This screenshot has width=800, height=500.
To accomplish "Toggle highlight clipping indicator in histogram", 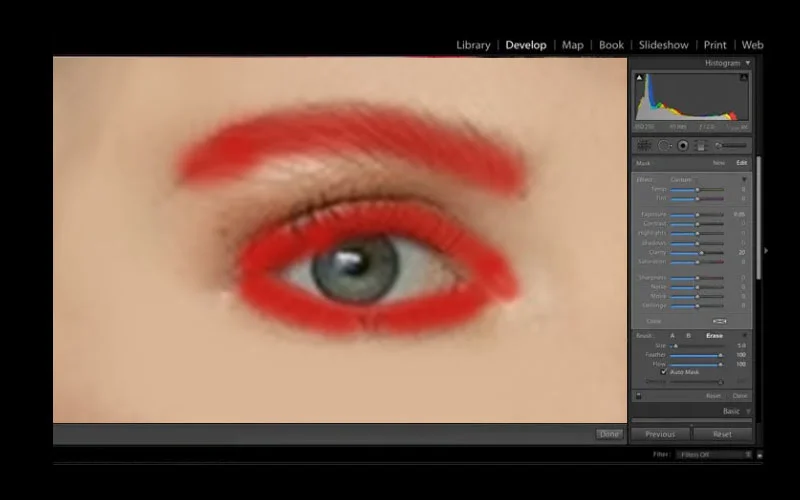I will click(x=743, y=78).
